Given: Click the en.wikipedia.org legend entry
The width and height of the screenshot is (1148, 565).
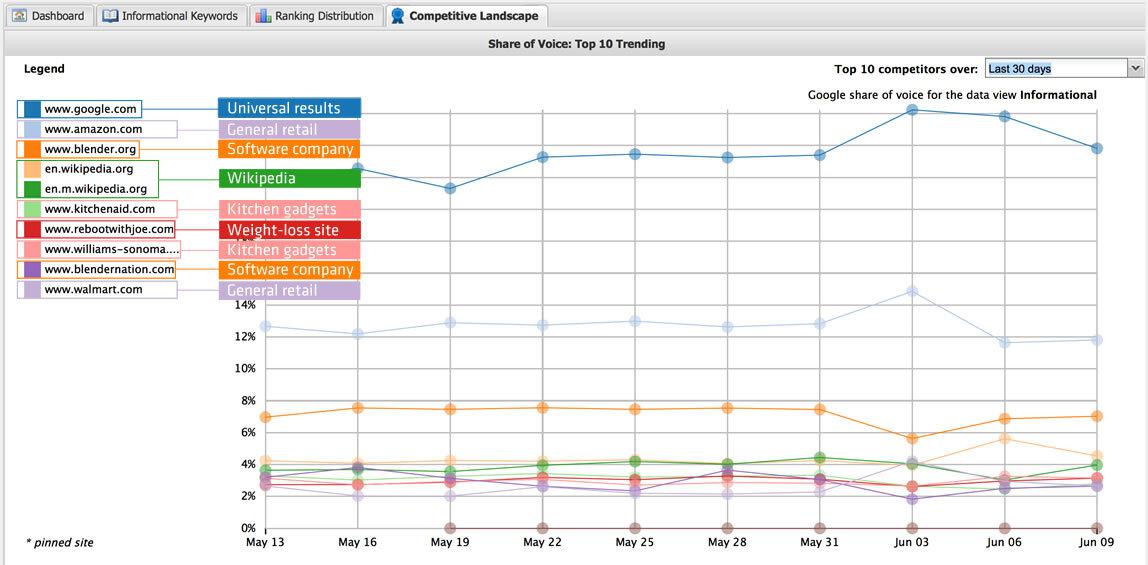Looking at the screenshot, I should pos(89,169).
